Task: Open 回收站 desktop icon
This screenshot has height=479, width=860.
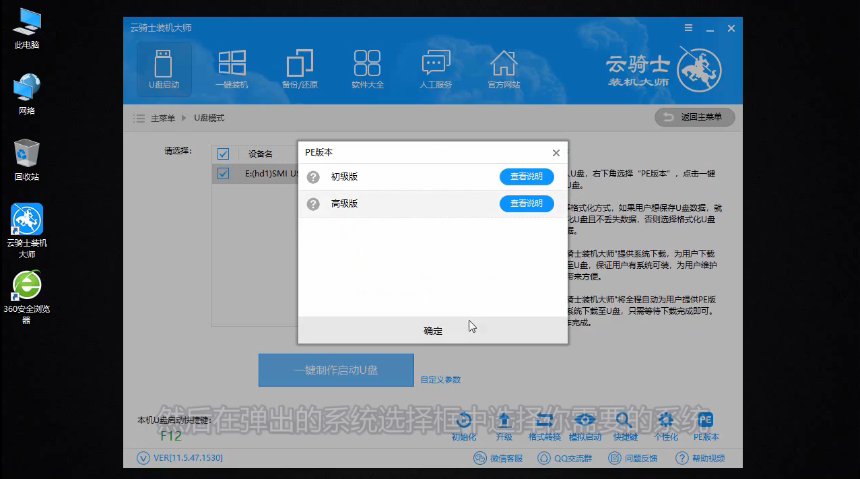Action: [x=27, y=160]
